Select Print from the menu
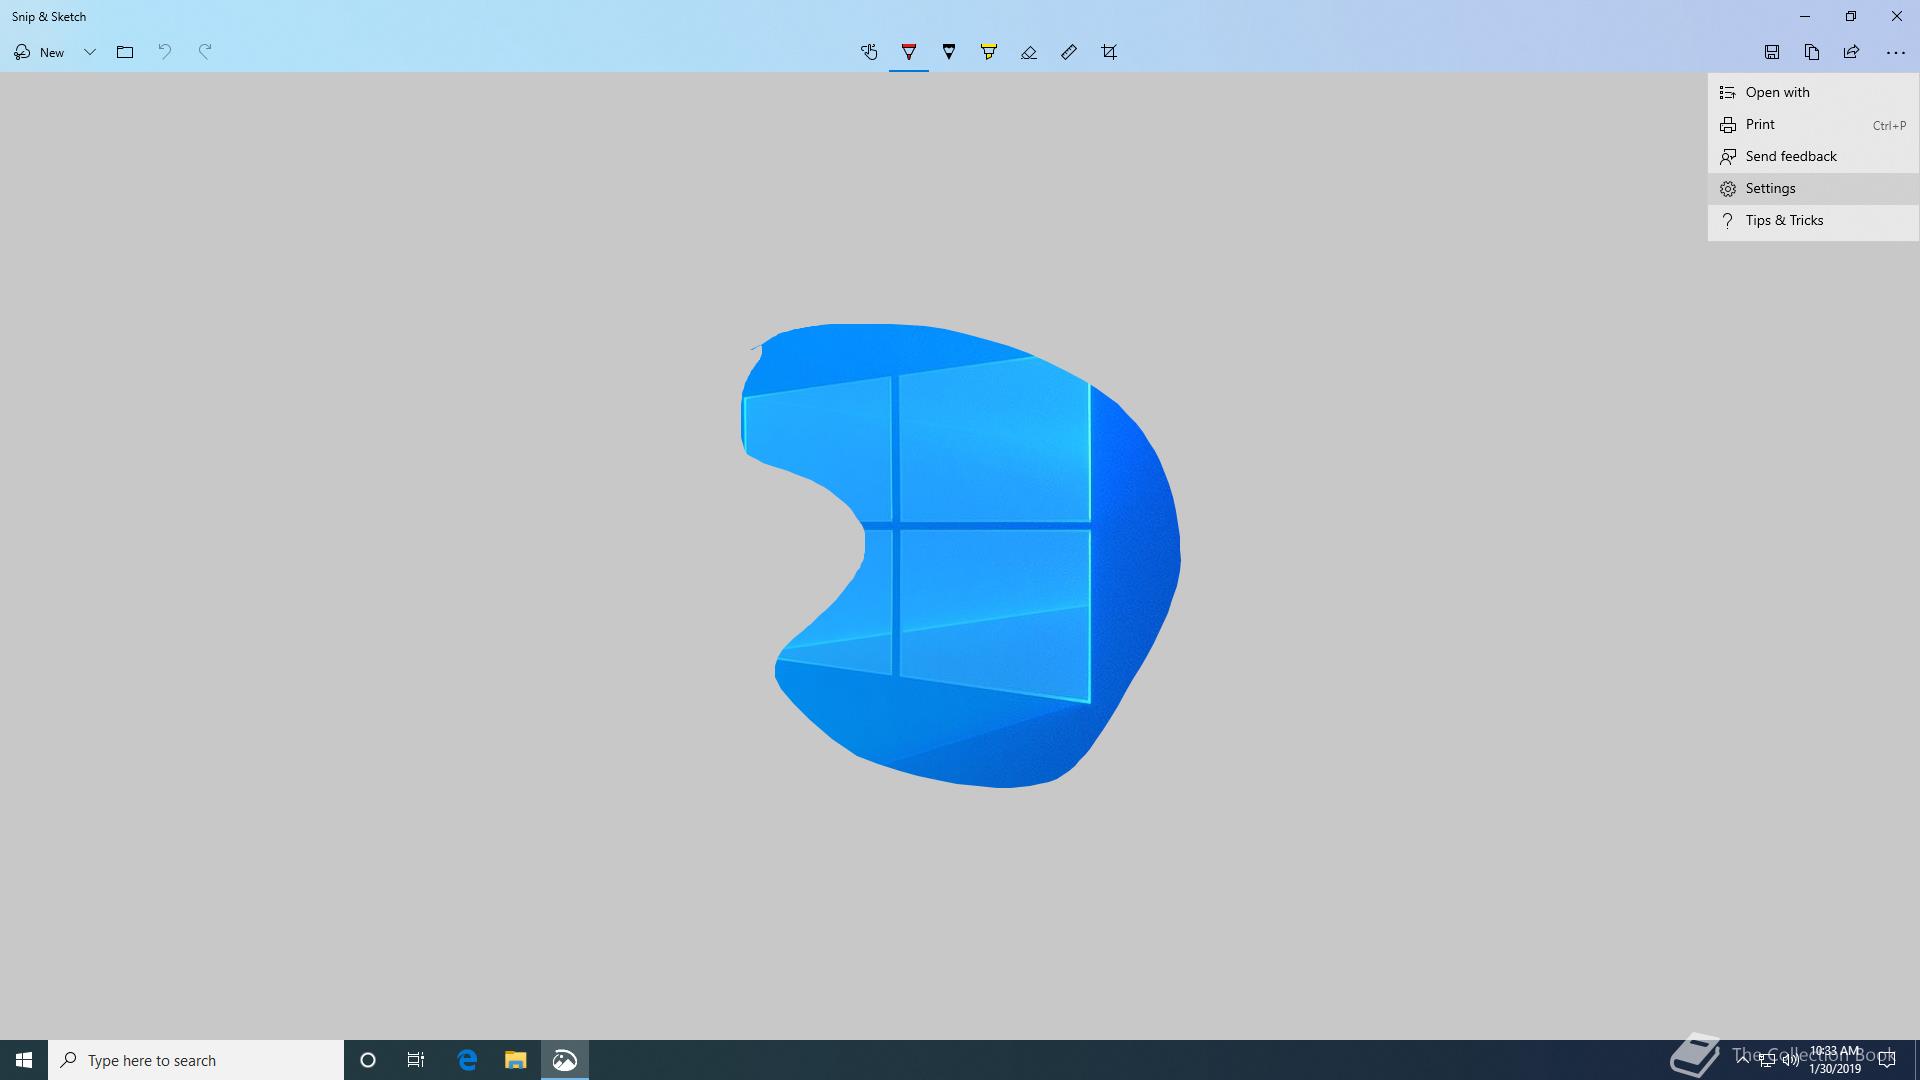This screenshot has height=1080, width=1920. pos(1813,124)
